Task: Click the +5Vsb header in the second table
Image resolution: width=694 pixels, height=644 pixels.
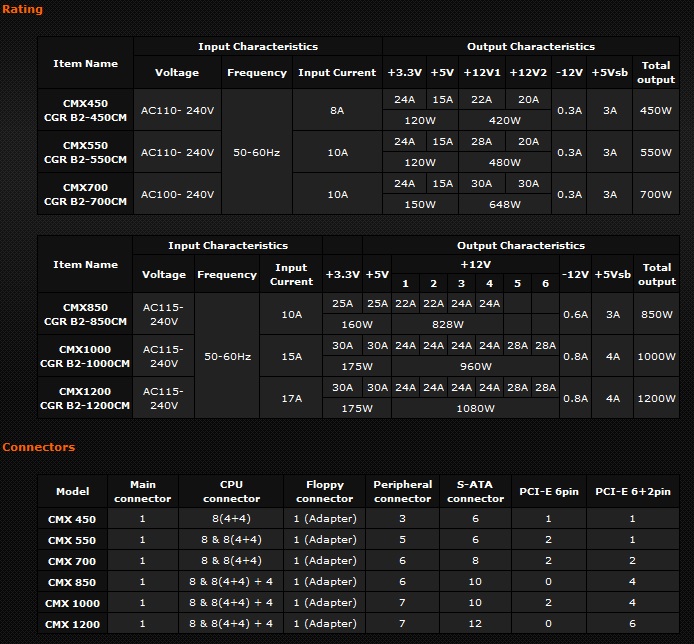Action: (x=613, y=274)
